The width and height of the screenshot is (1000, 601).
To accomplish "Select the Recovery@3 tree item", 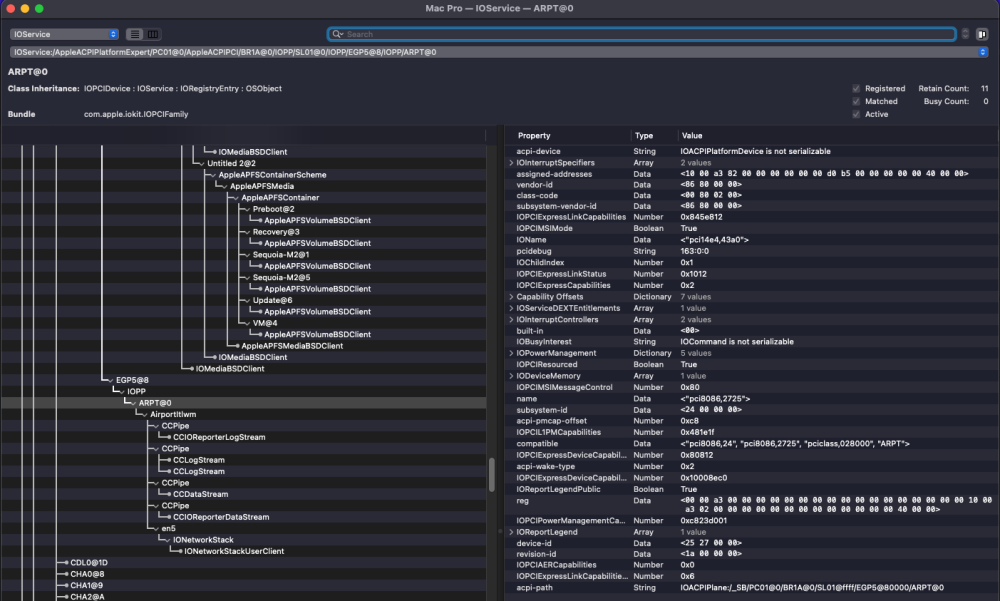I will coord(276,232).
